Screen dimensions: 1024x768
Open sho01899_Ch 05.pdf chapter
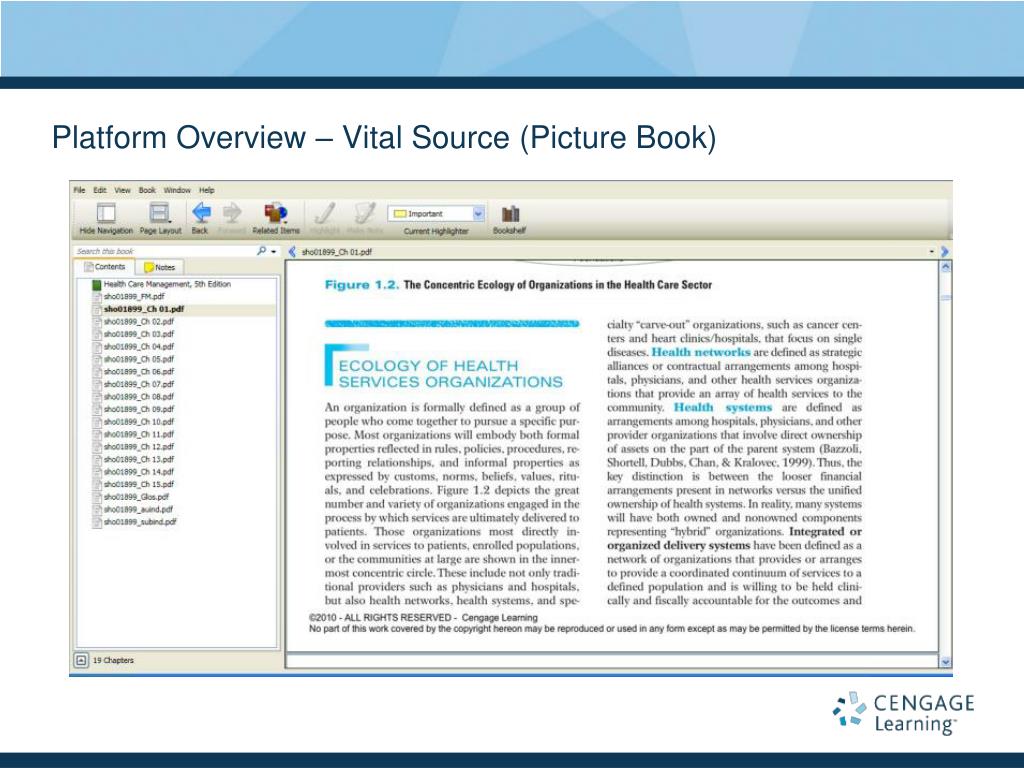coord(134,359)
